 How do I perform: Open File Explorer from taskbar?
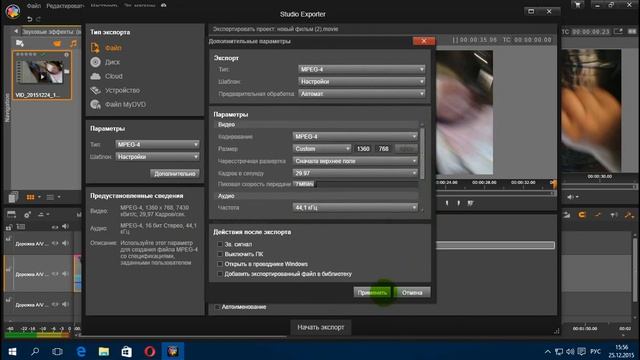[x=104, y=351]
